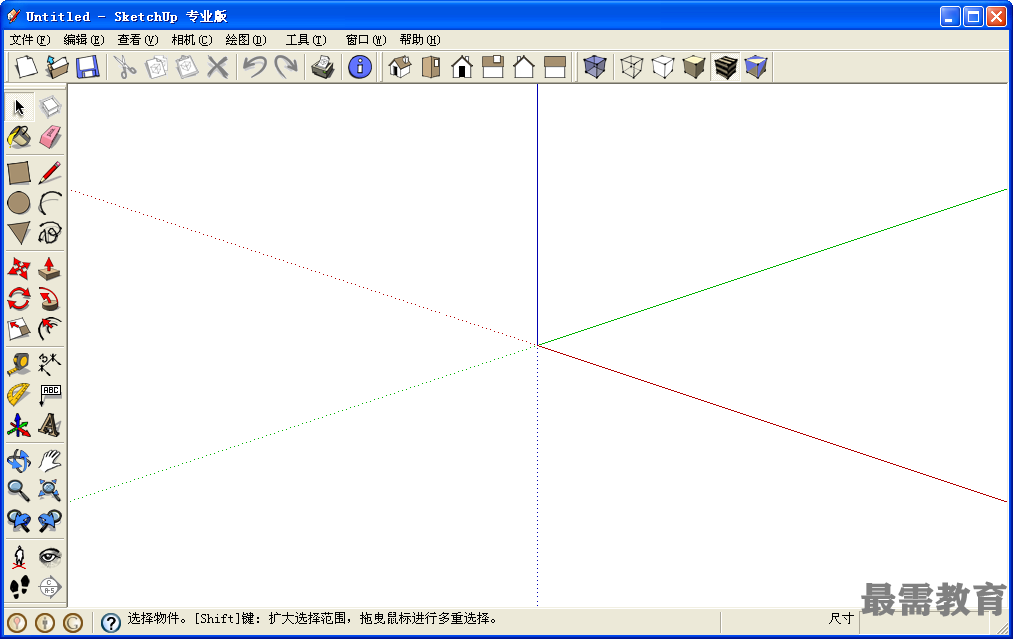Choose the Rotate tool
Image resolution: width=1013 pixels, height=639 pixels.
[19, 299]
